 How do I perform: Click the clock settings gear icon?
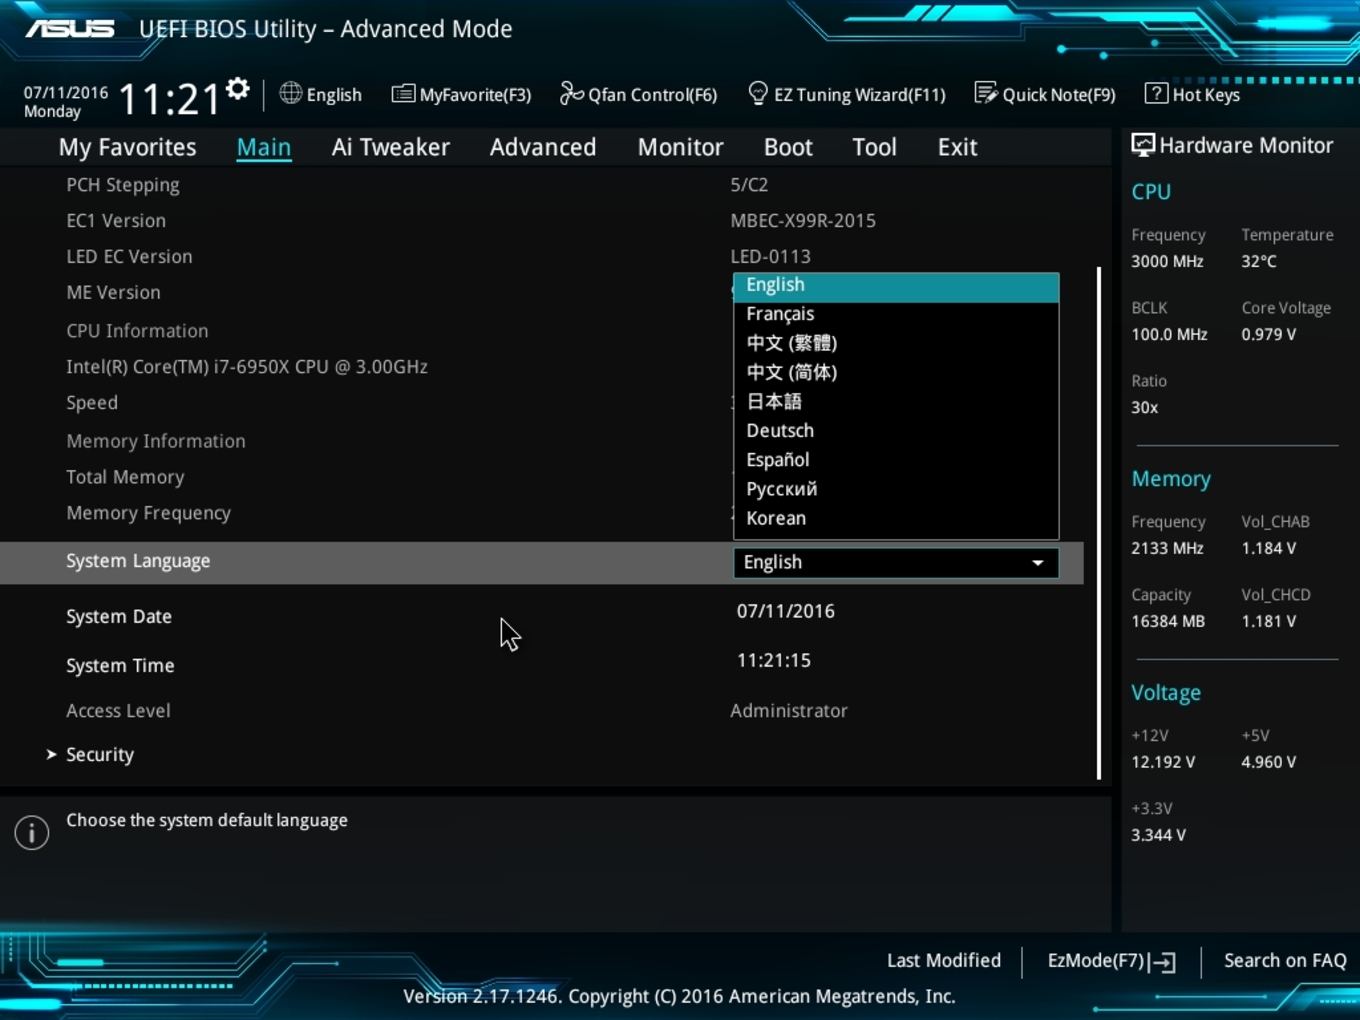pyautogui.click(x=238, y=89)
